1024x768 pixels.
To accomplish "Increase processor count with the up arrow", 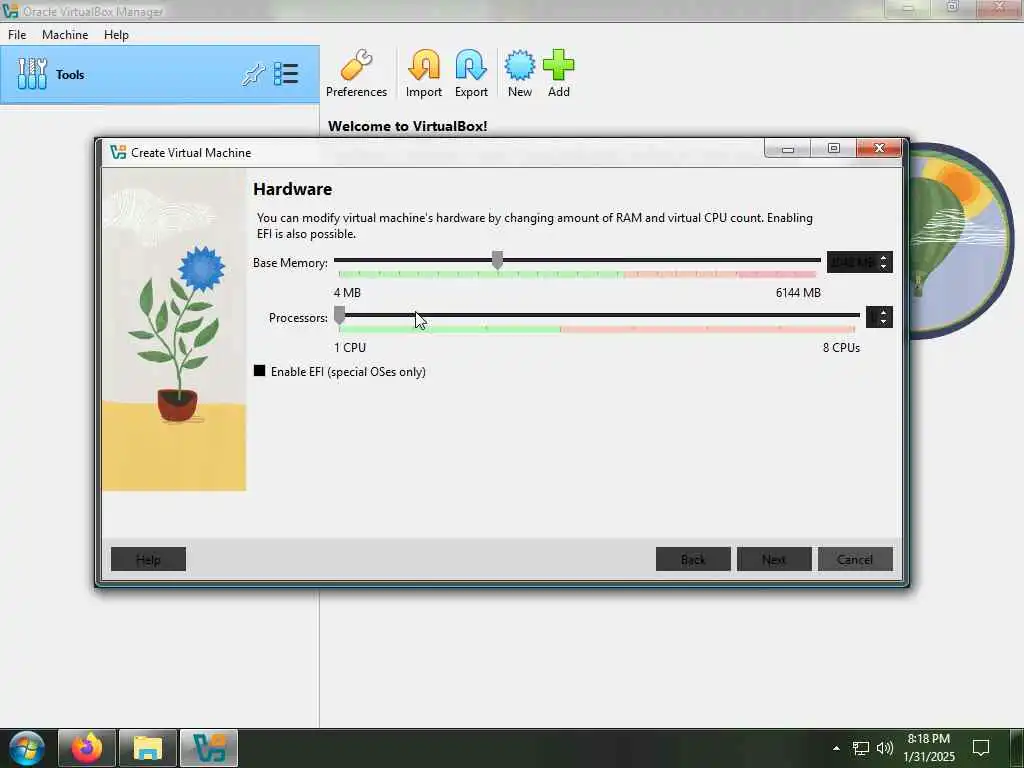I will [x=884, y=313].
